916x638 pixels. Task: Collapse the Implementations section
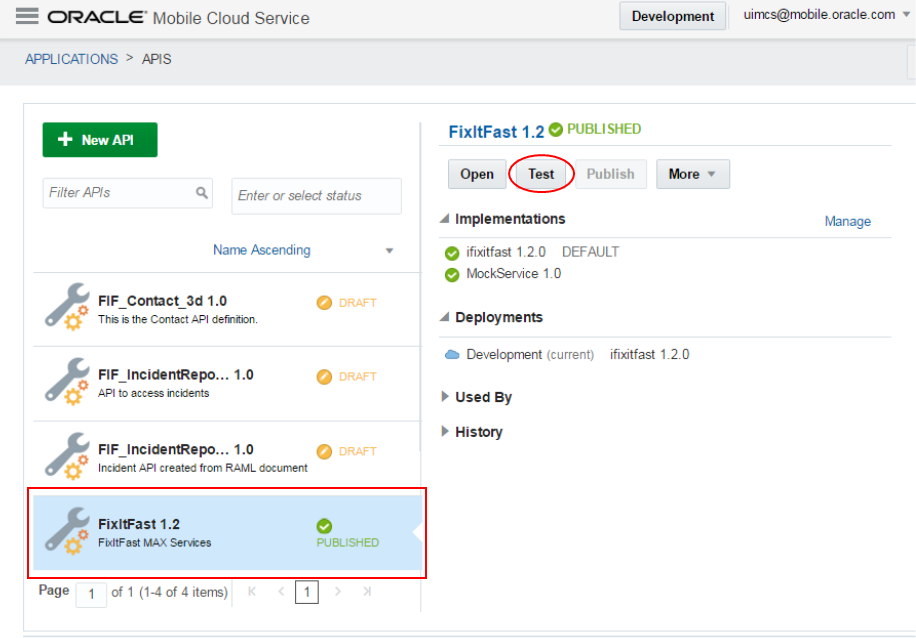[445, 219]
